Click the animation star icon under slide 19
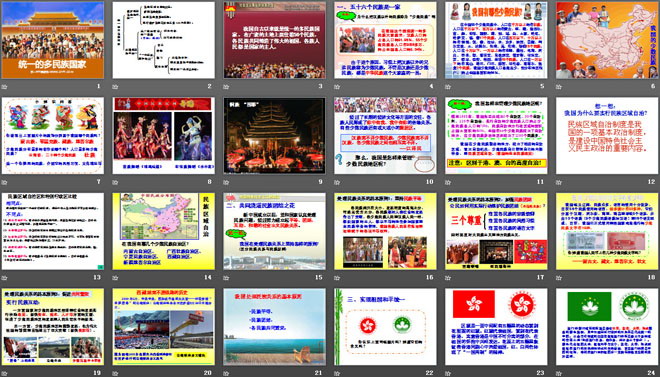 [5, 373]
